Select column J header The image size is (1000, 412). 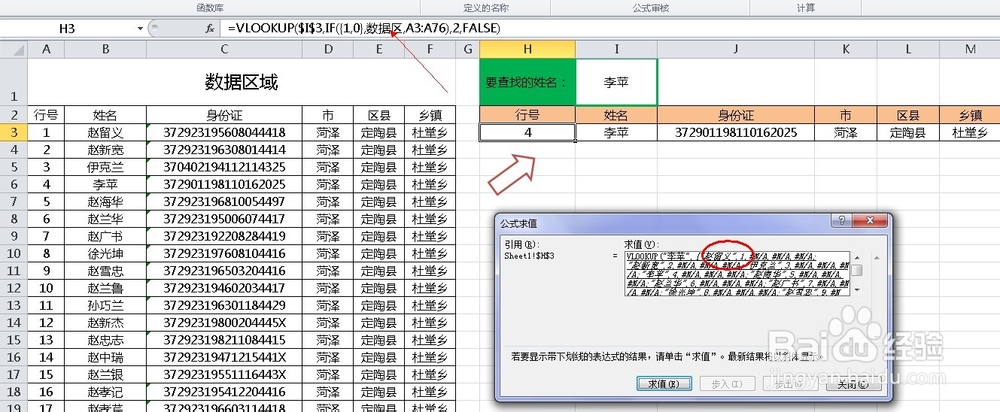736,49
